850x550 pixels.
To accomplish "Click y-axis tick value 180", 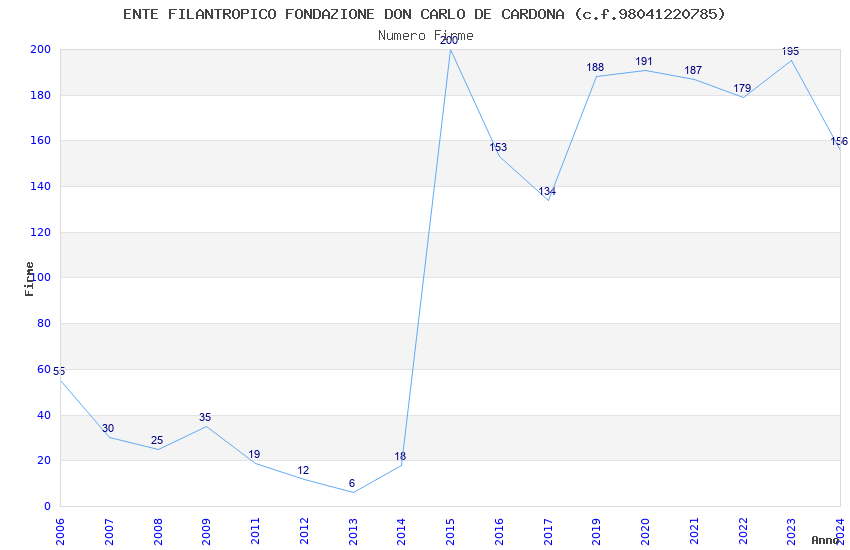I will coord(41,95).
